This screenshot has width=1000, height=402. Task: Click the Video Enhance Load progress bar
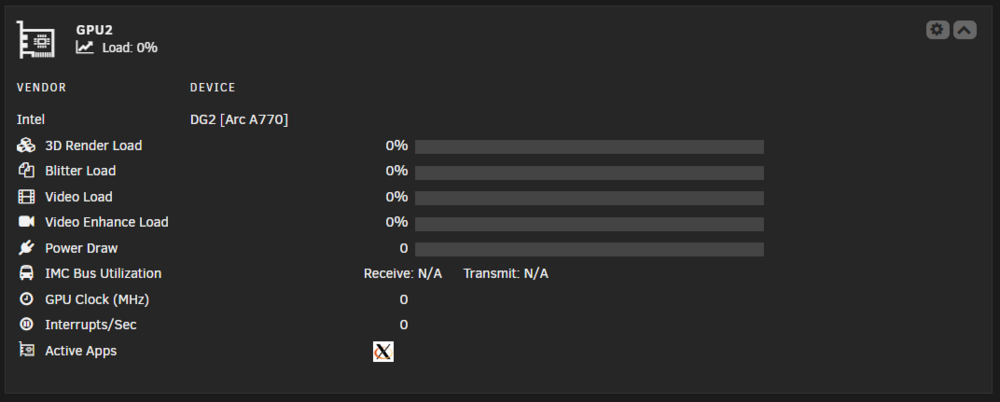(589, 223)
